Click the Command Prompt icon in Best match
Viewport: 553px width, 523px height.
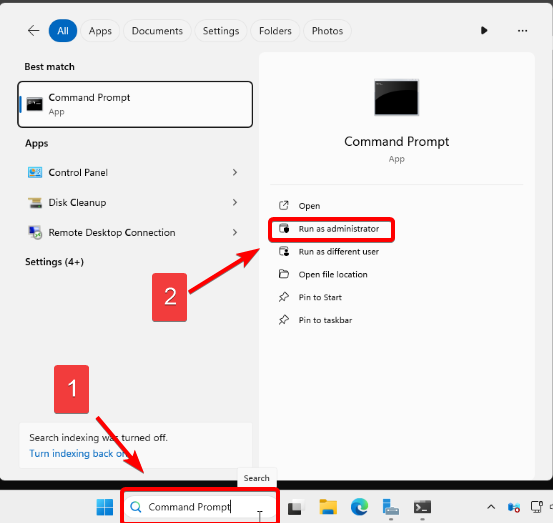pos(35,104)
